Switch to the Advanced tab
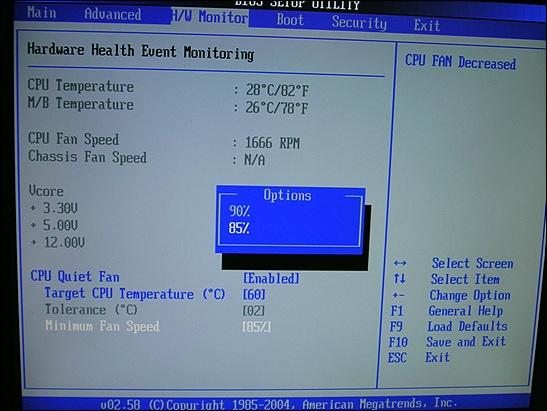The width and height of the screenshot is (547, 411). pyautogui.click(x=113, y=14)
